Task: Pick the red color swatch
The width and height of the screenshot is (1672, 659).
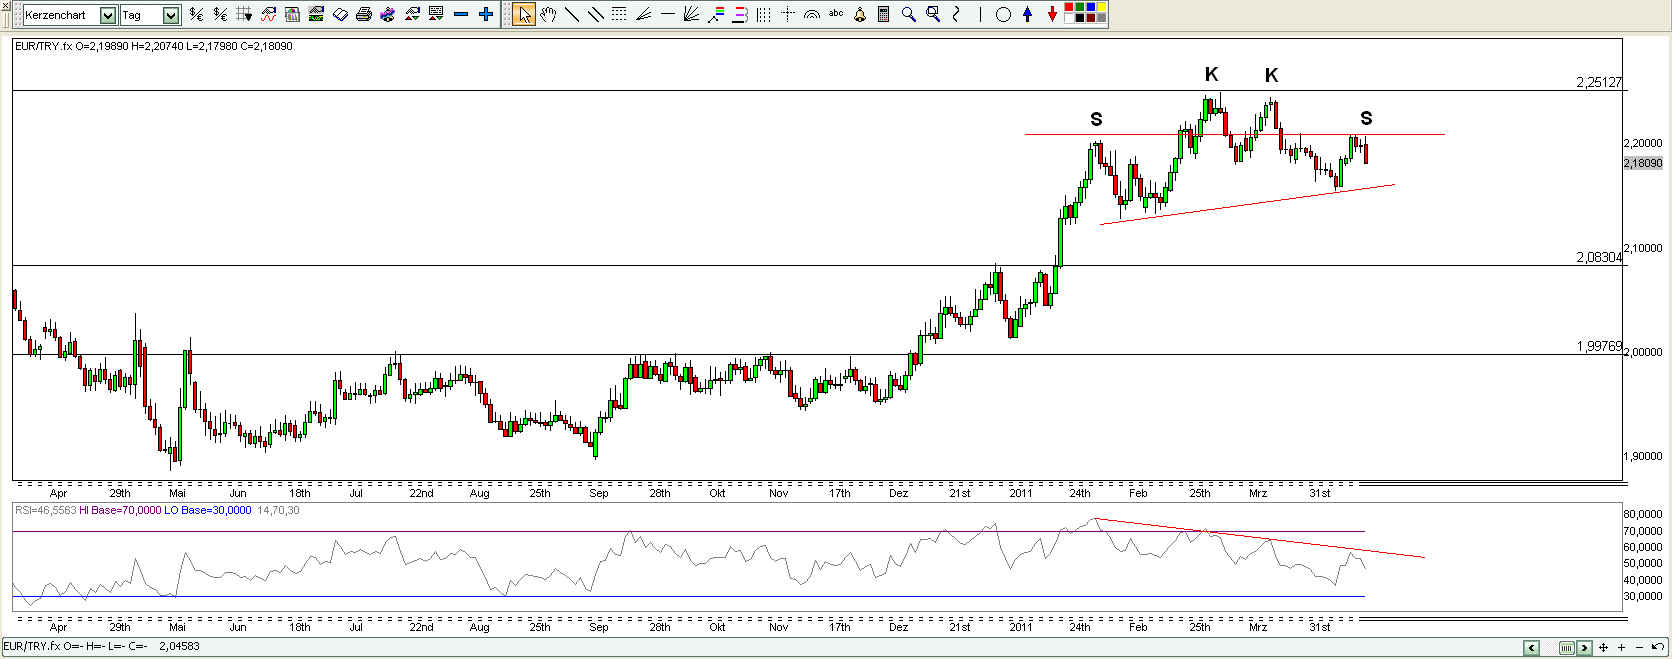Action: click(1069, 7)
